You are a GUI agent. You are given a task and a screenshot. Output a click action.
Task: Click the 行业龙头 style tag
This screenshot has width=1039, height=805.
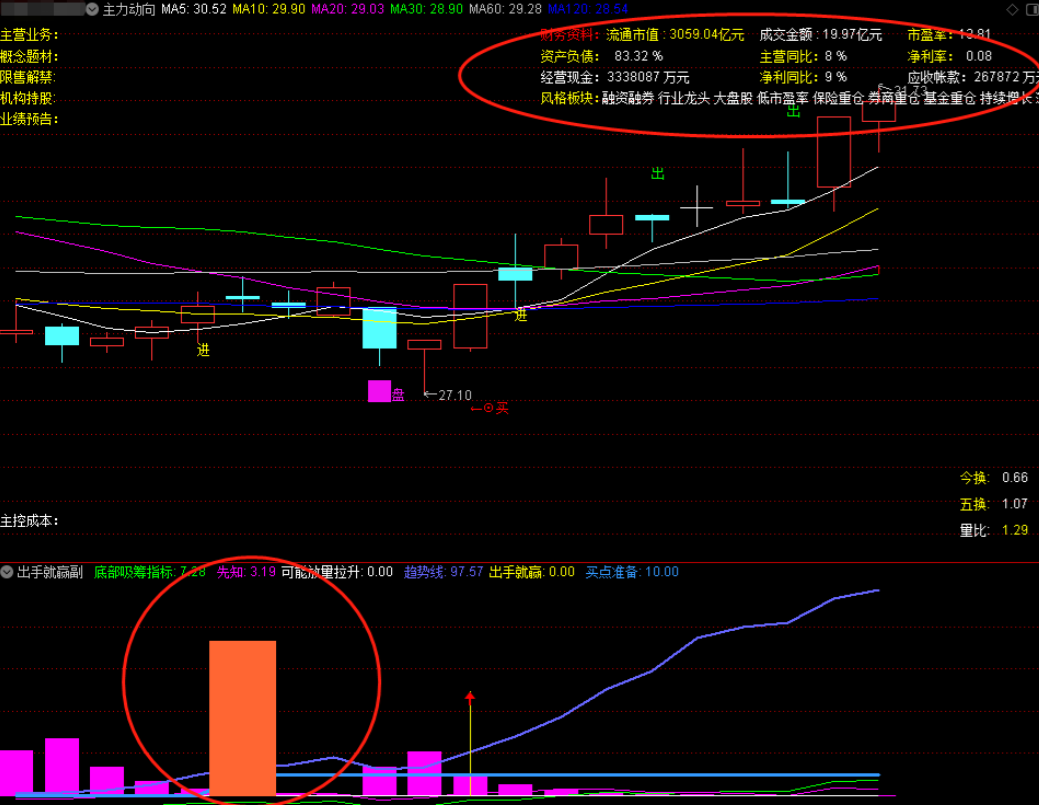tap(683, 98)
